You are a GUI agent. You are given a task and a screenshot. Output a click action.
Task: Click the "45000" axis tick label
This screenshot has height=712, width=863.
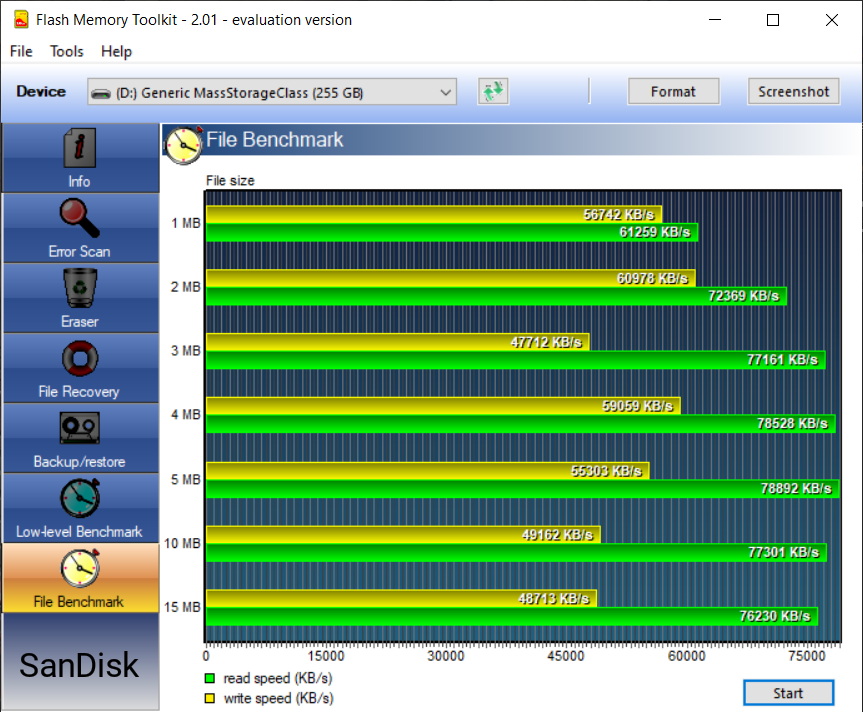coord(566,656)
